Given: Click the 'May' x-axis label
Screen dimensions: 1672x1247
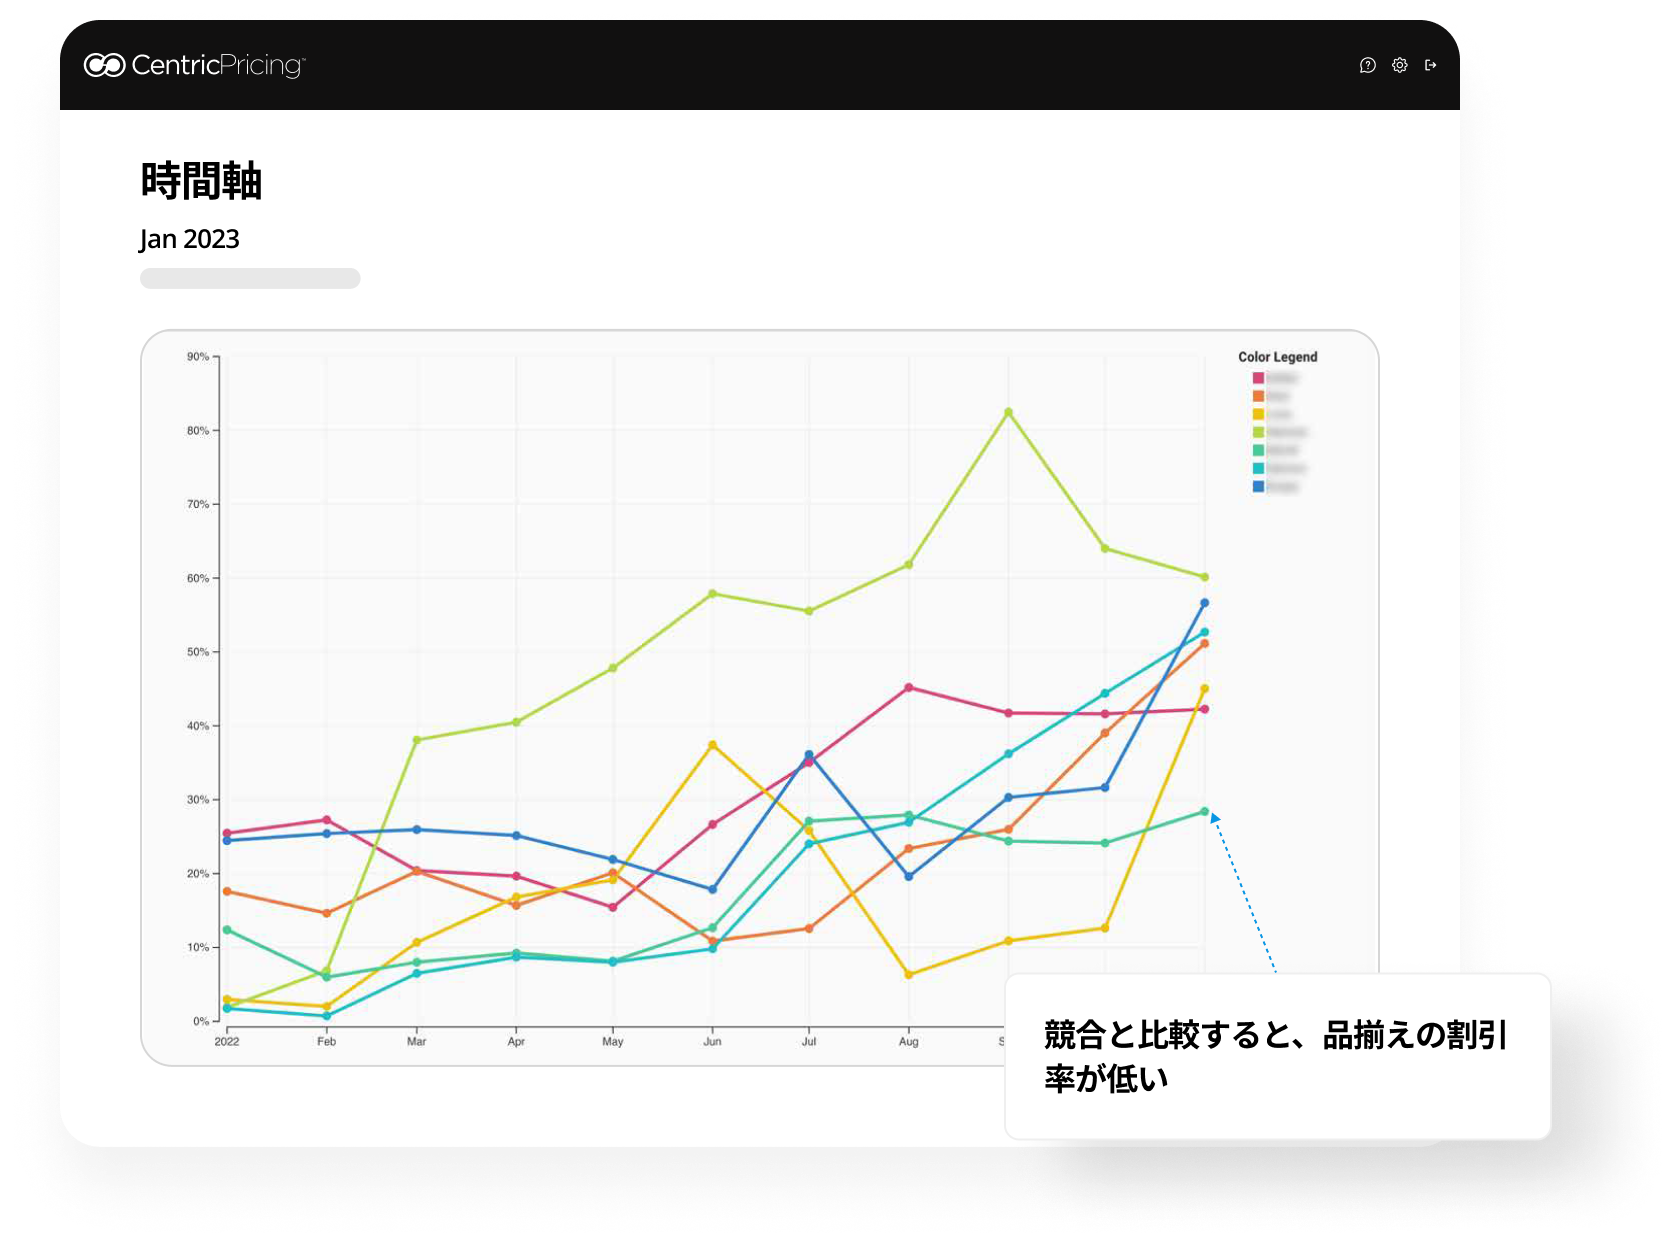Looking at the screenshot, I should pyautogui.click(x=613, y=1042).
